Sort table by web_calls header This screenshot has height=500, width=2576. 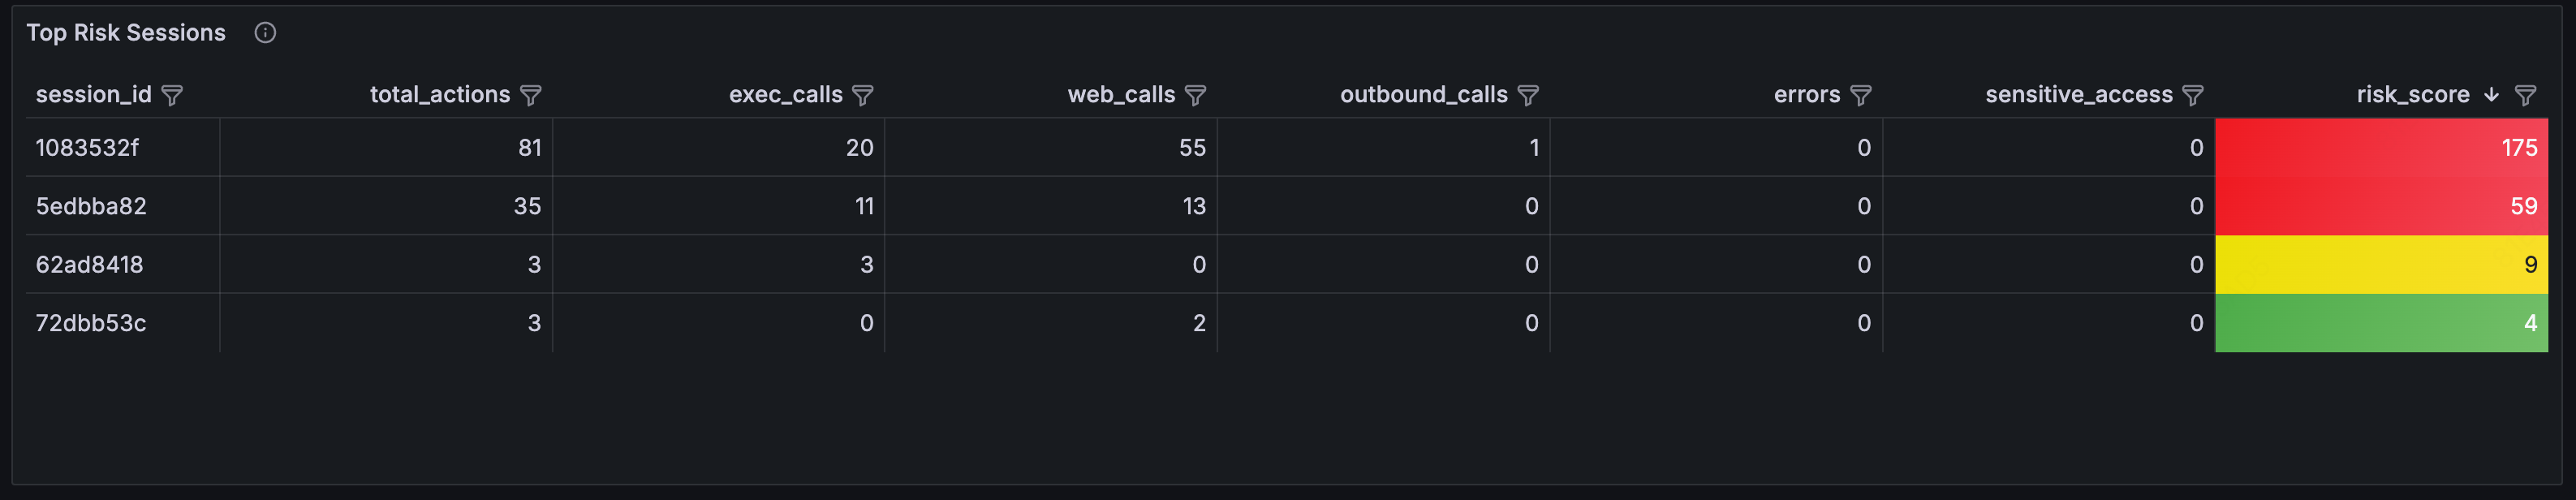tap(1120, 95)
